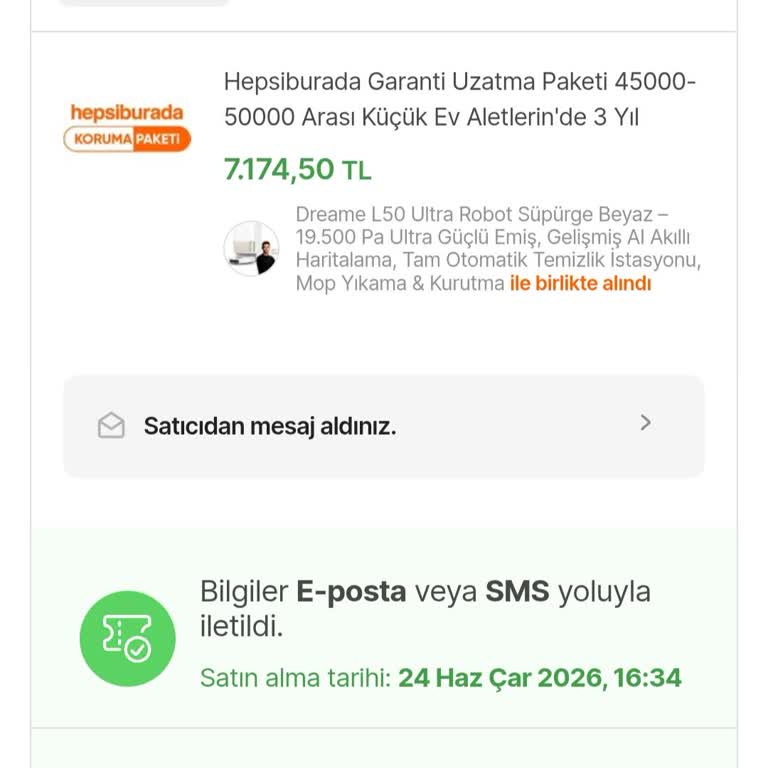Open Dreame L50 Ultra Robot Süpürge description
This screenshot has height=768, width=768.
coord(498,249)
